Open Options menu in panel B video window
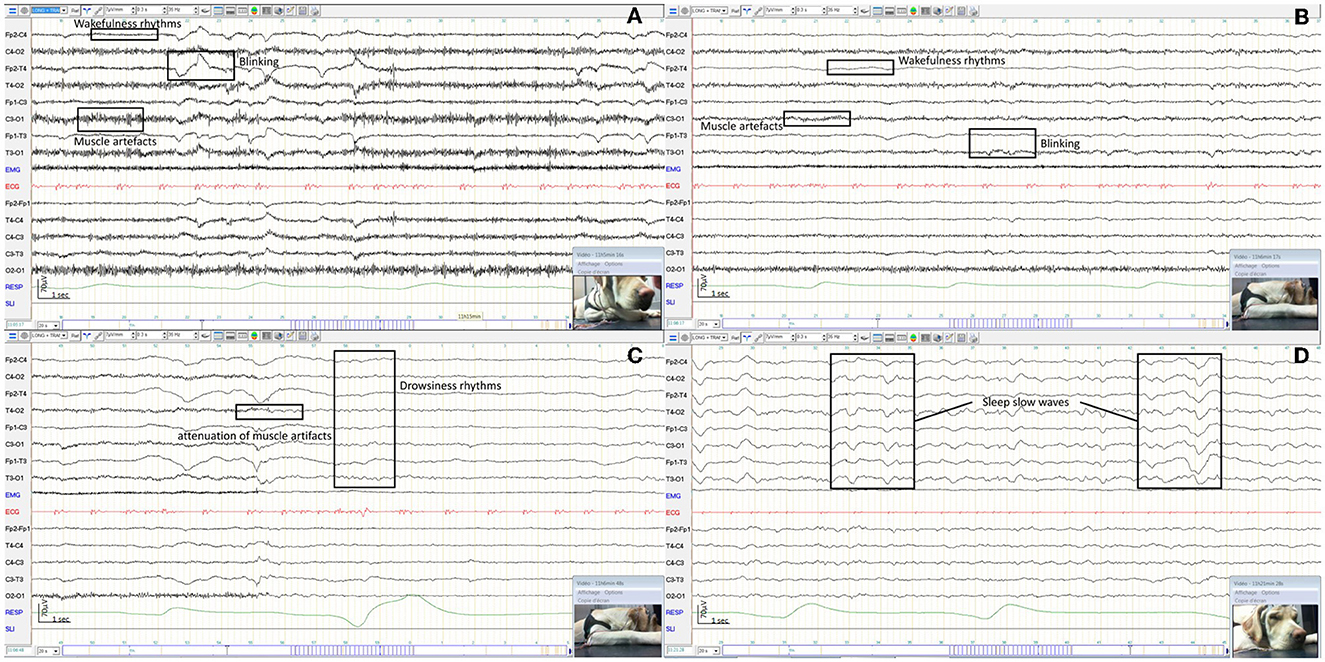 [x=1271, y=264]
